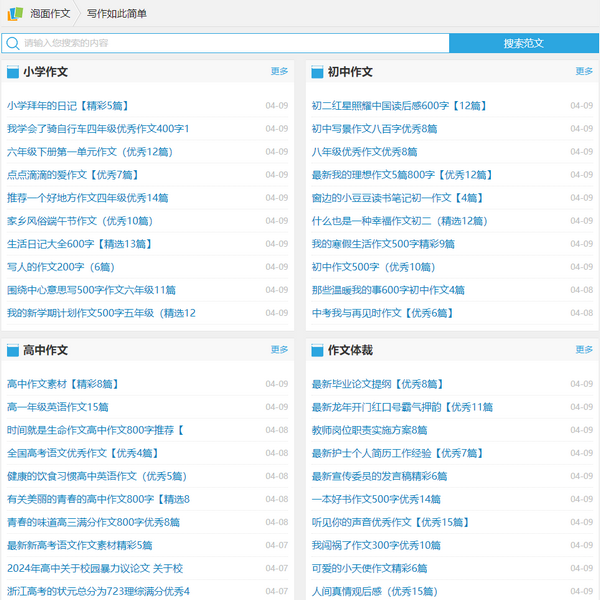600x600 pixels.
Task: Click the search magnifier icon
Action: point(13,43)
